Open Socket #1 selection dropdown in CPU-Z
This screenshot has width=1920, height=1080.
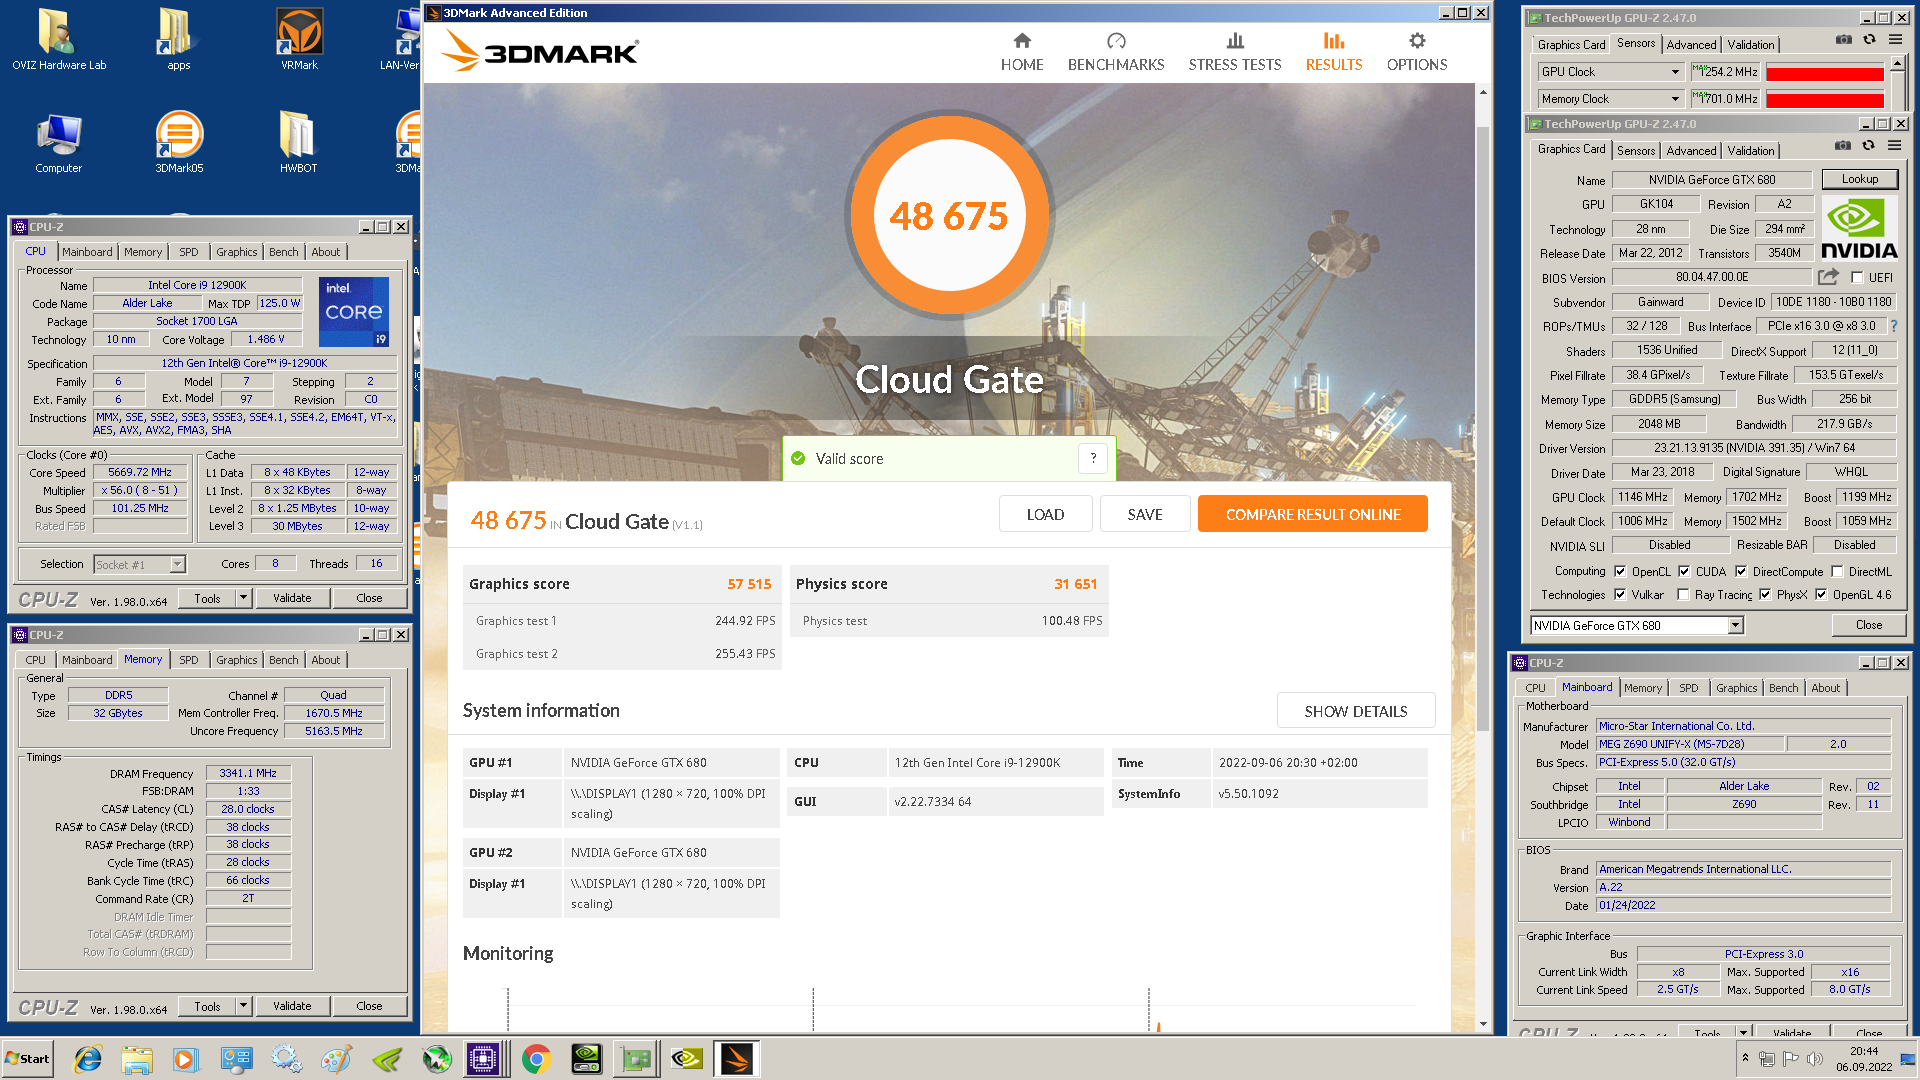[177, 564]
